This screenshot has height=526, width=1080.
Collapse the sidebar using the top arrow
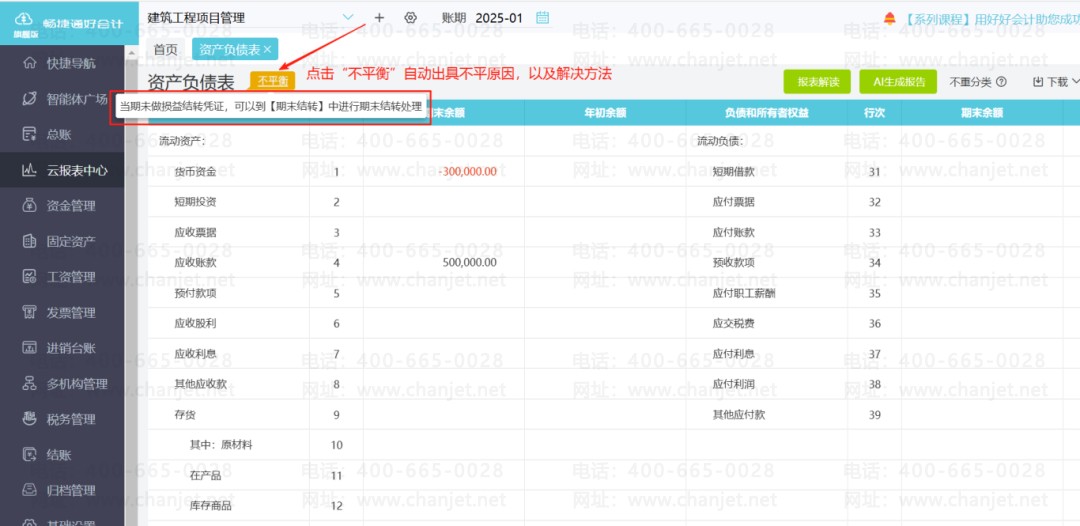pos(132,54)
